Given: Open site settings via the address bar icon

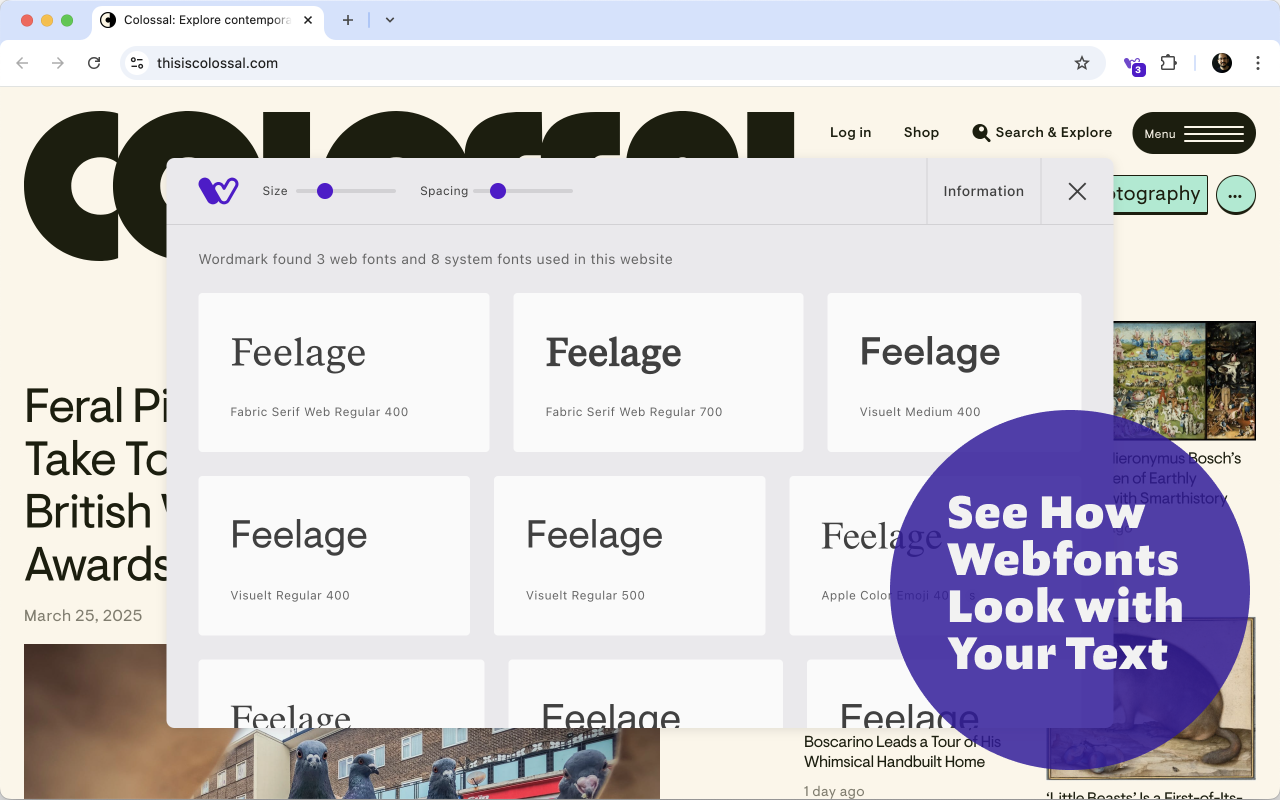Looking at the screenshot, I should (135, 62).
